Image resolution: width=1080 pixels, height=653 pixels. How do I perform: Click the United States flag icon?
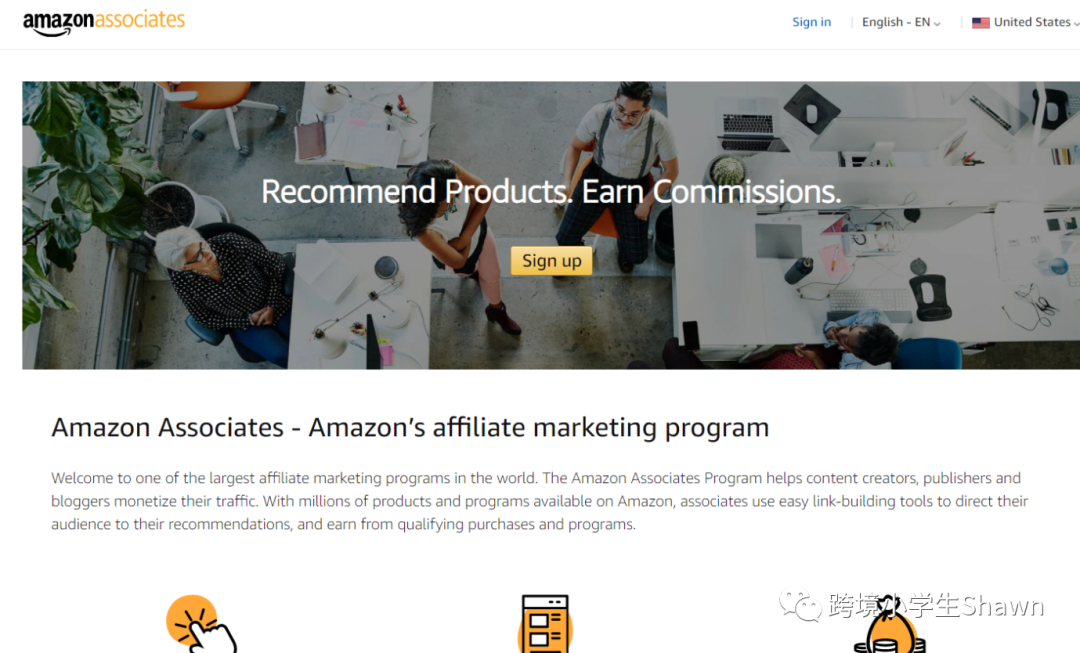pyautogui.click(x=981, y=23)
